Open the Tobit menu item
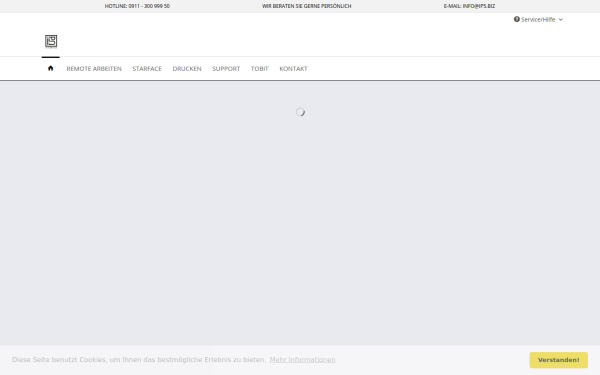Screen dimensions: 600x375 click(x=259, y=68)
